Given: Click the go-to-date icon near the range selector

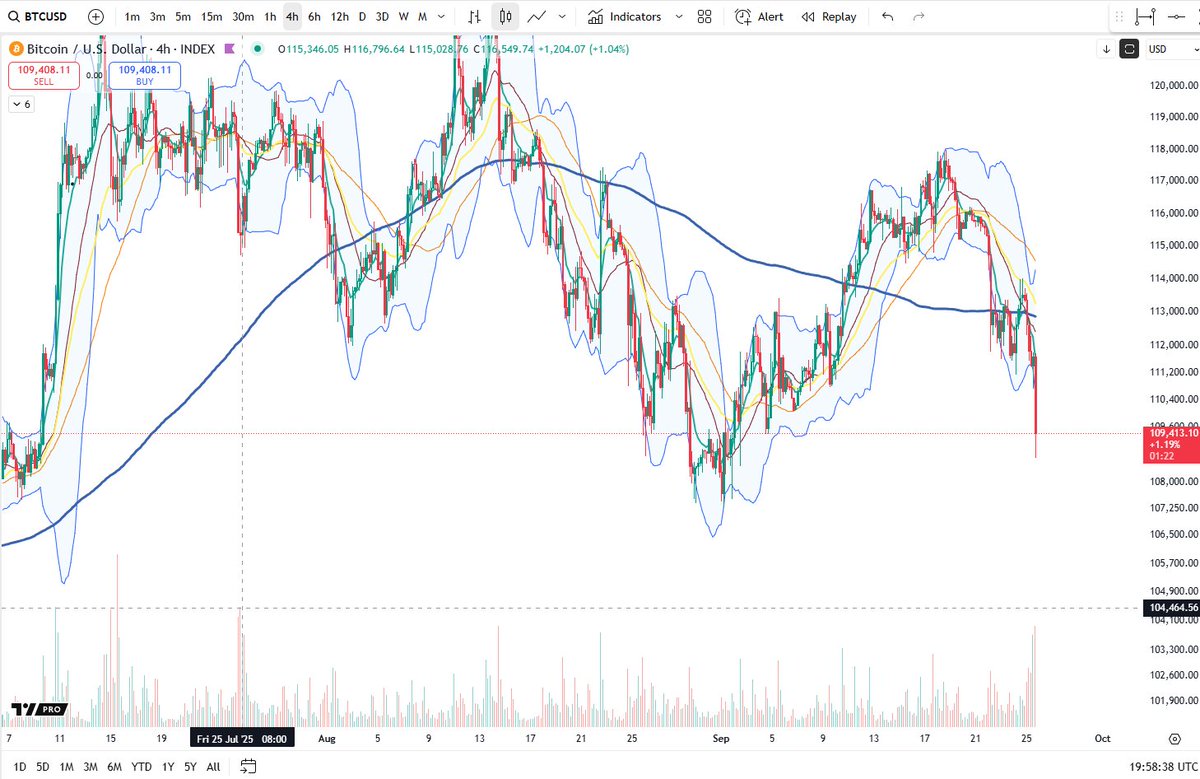Looking at the screenshot, I should [247, 764].
